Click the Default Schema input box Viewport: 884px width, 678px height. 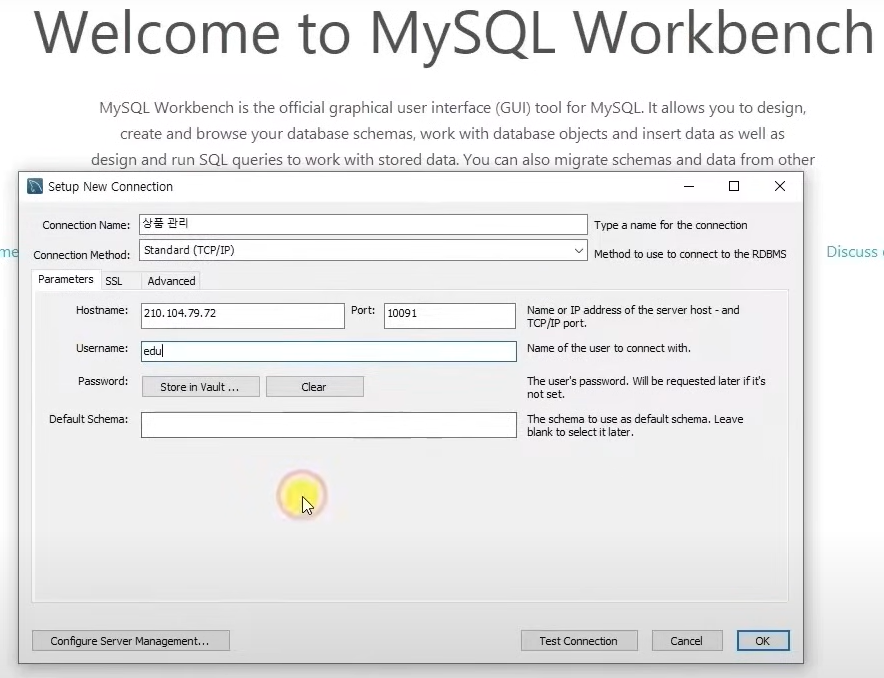pyautogui.click(x=329, y=425)
